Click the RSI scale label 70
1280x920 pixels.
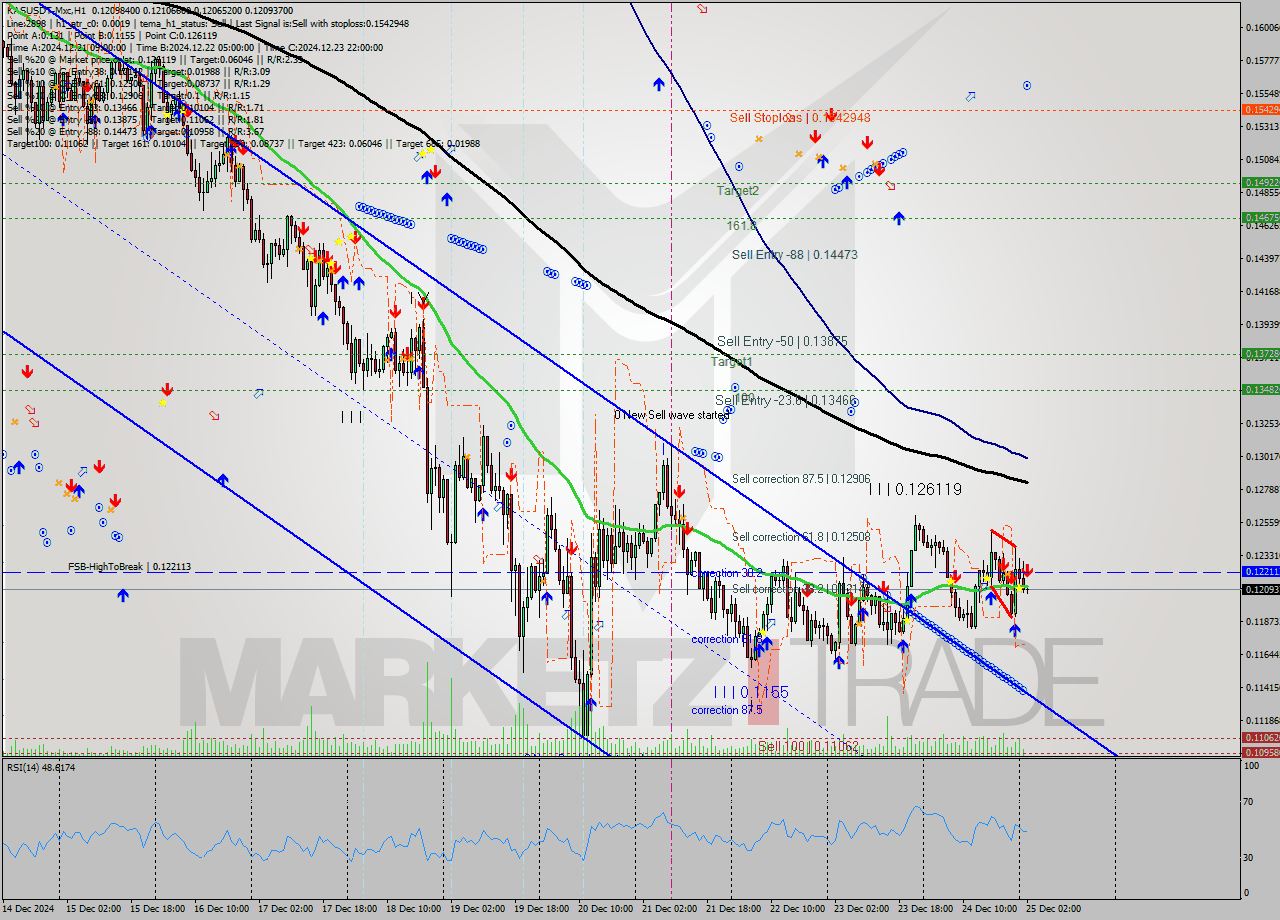(1249, 802)
